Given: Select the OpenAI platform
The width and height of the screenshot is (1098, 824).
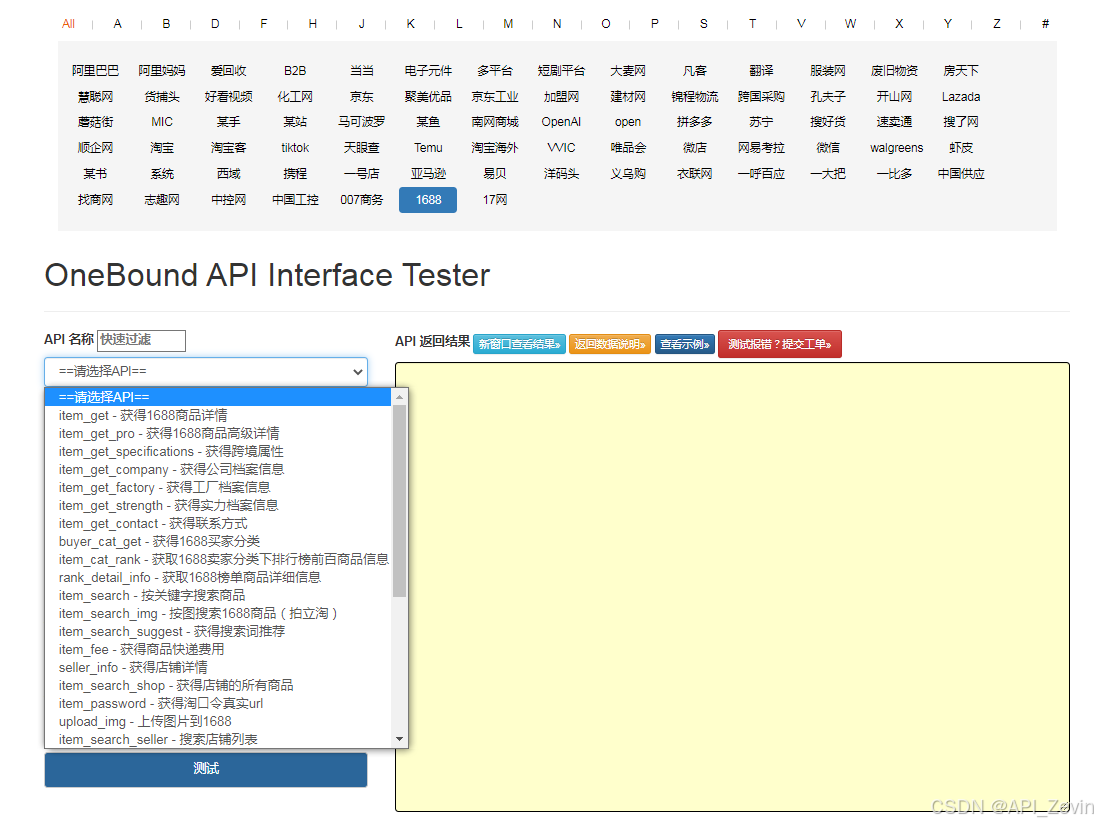Looking at the screenshot, I should pos(561,122).
